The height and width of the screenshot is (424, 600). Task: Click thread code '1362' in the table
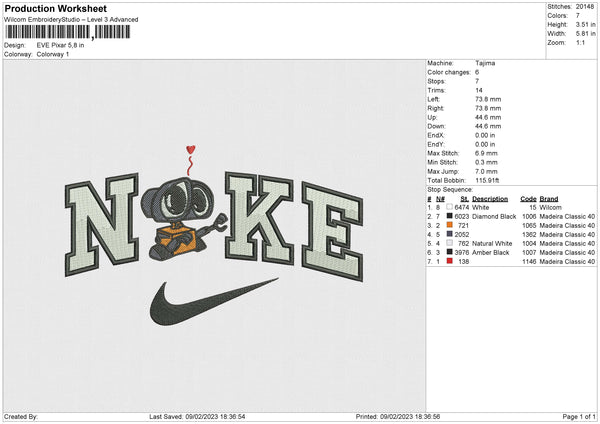530,235
